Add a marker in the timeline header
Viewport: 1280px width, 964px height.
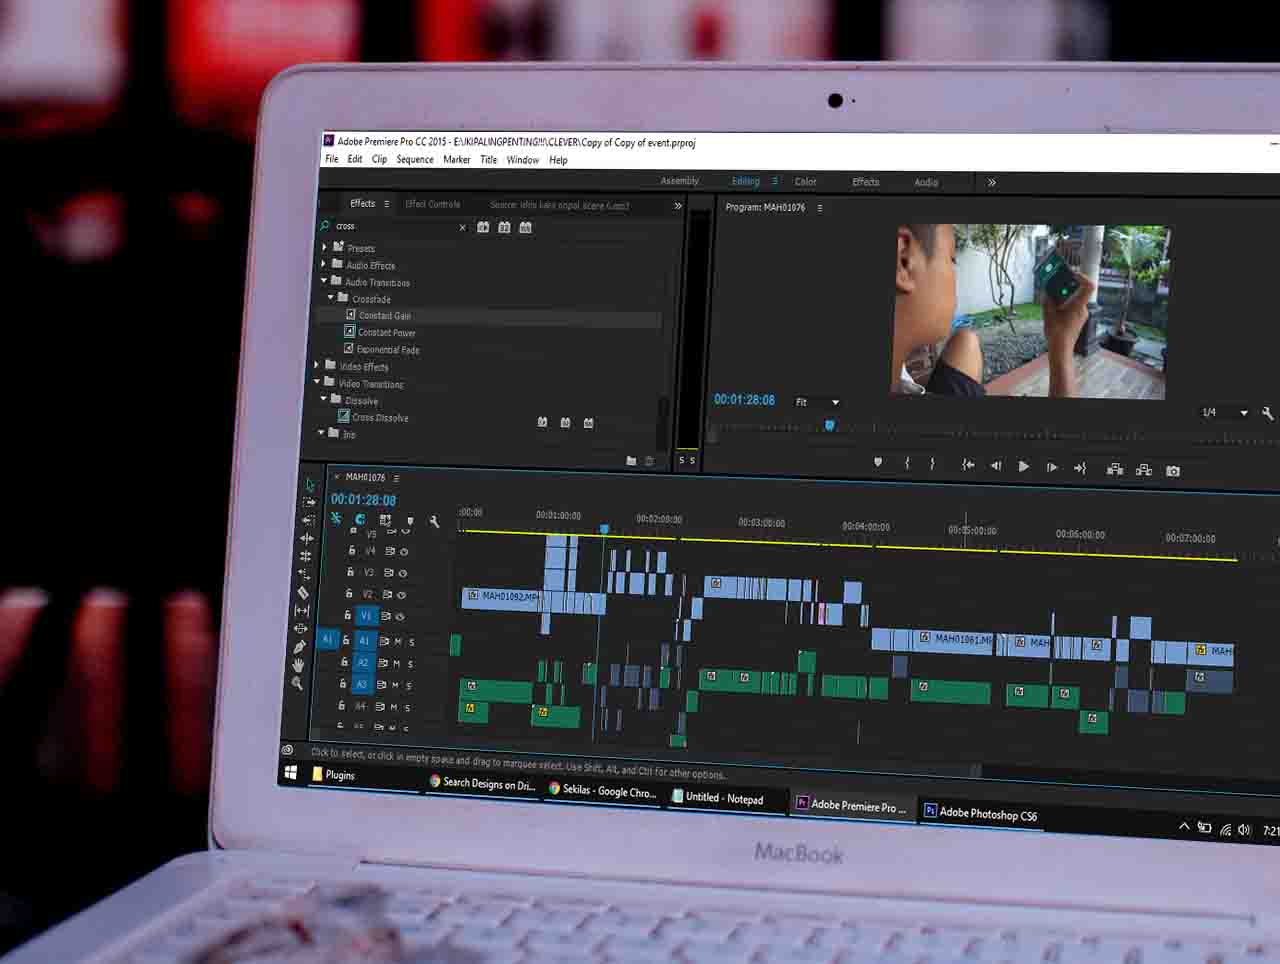[x=410, y=521]
